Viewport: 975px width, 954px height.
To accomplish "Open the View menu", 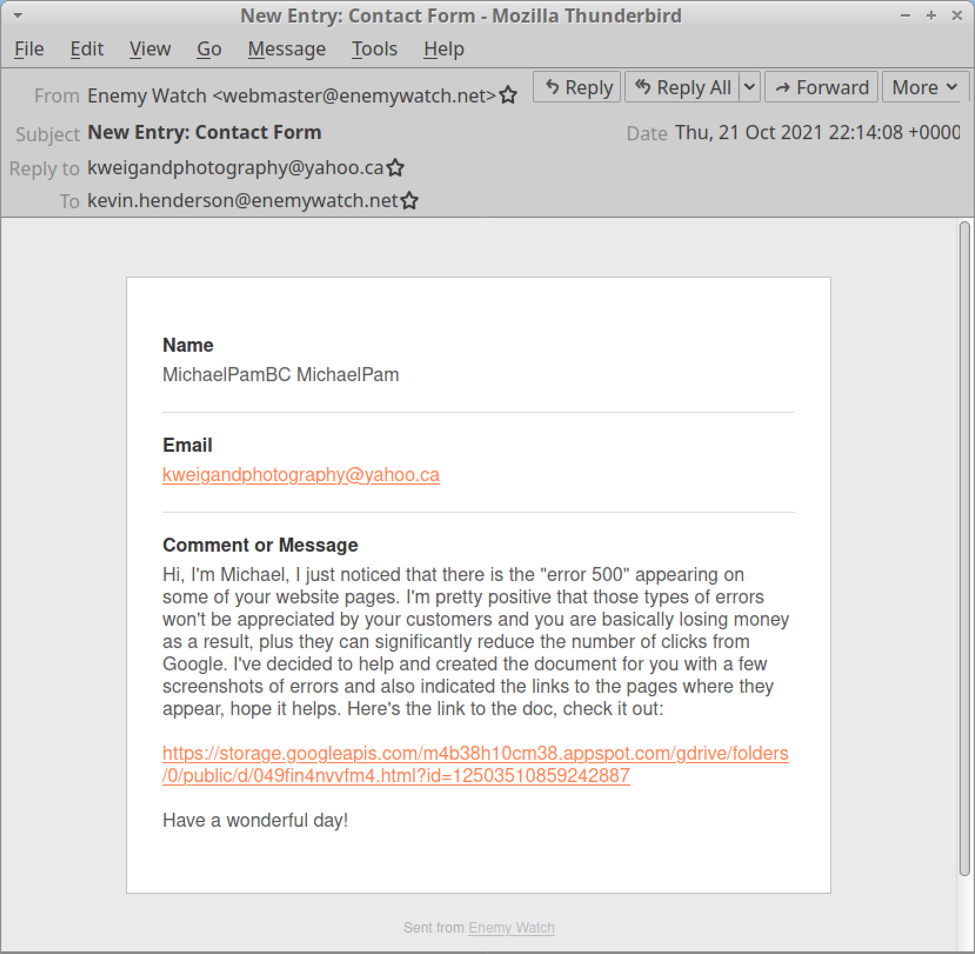I will (150, 49).
